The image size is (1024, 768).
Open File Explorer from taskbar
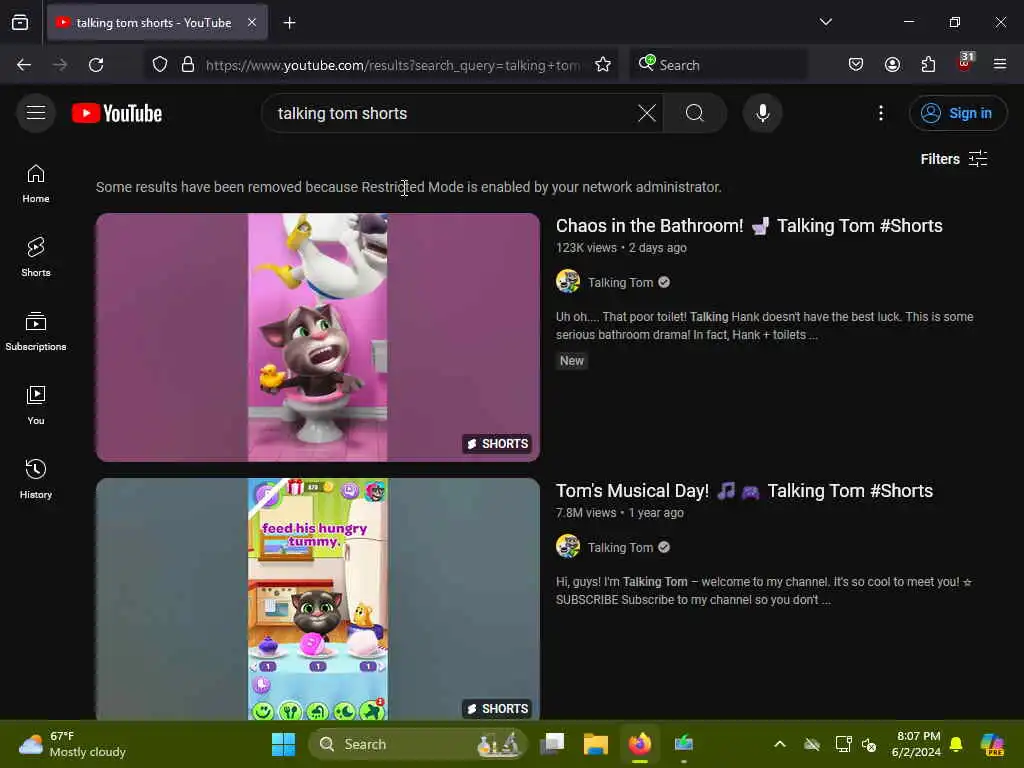tap(596, 744)
